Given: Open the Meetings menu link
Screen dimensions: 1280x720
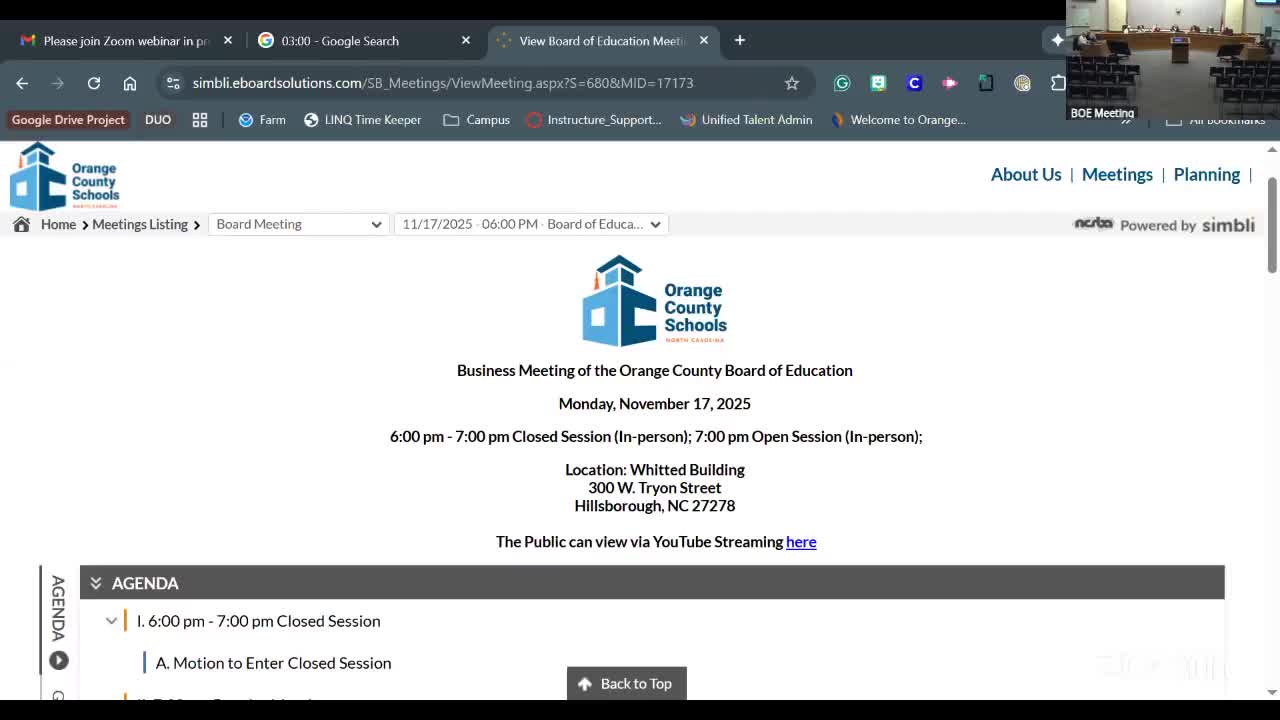Looking at the screenshot, I should pos(1117,174).
